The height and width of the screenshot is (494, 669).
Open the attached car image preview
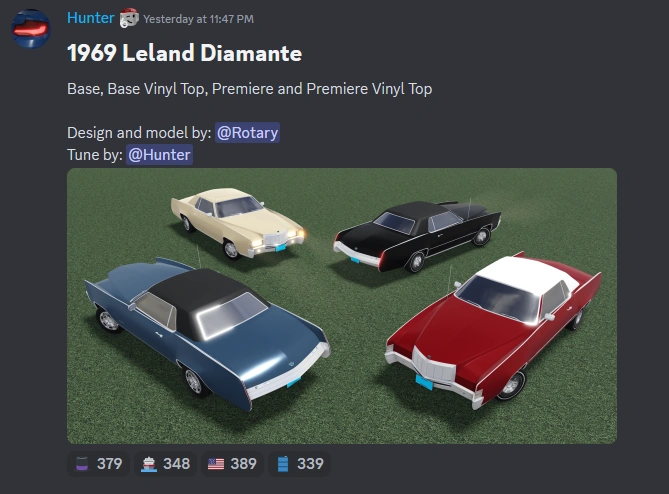(342, 306)
